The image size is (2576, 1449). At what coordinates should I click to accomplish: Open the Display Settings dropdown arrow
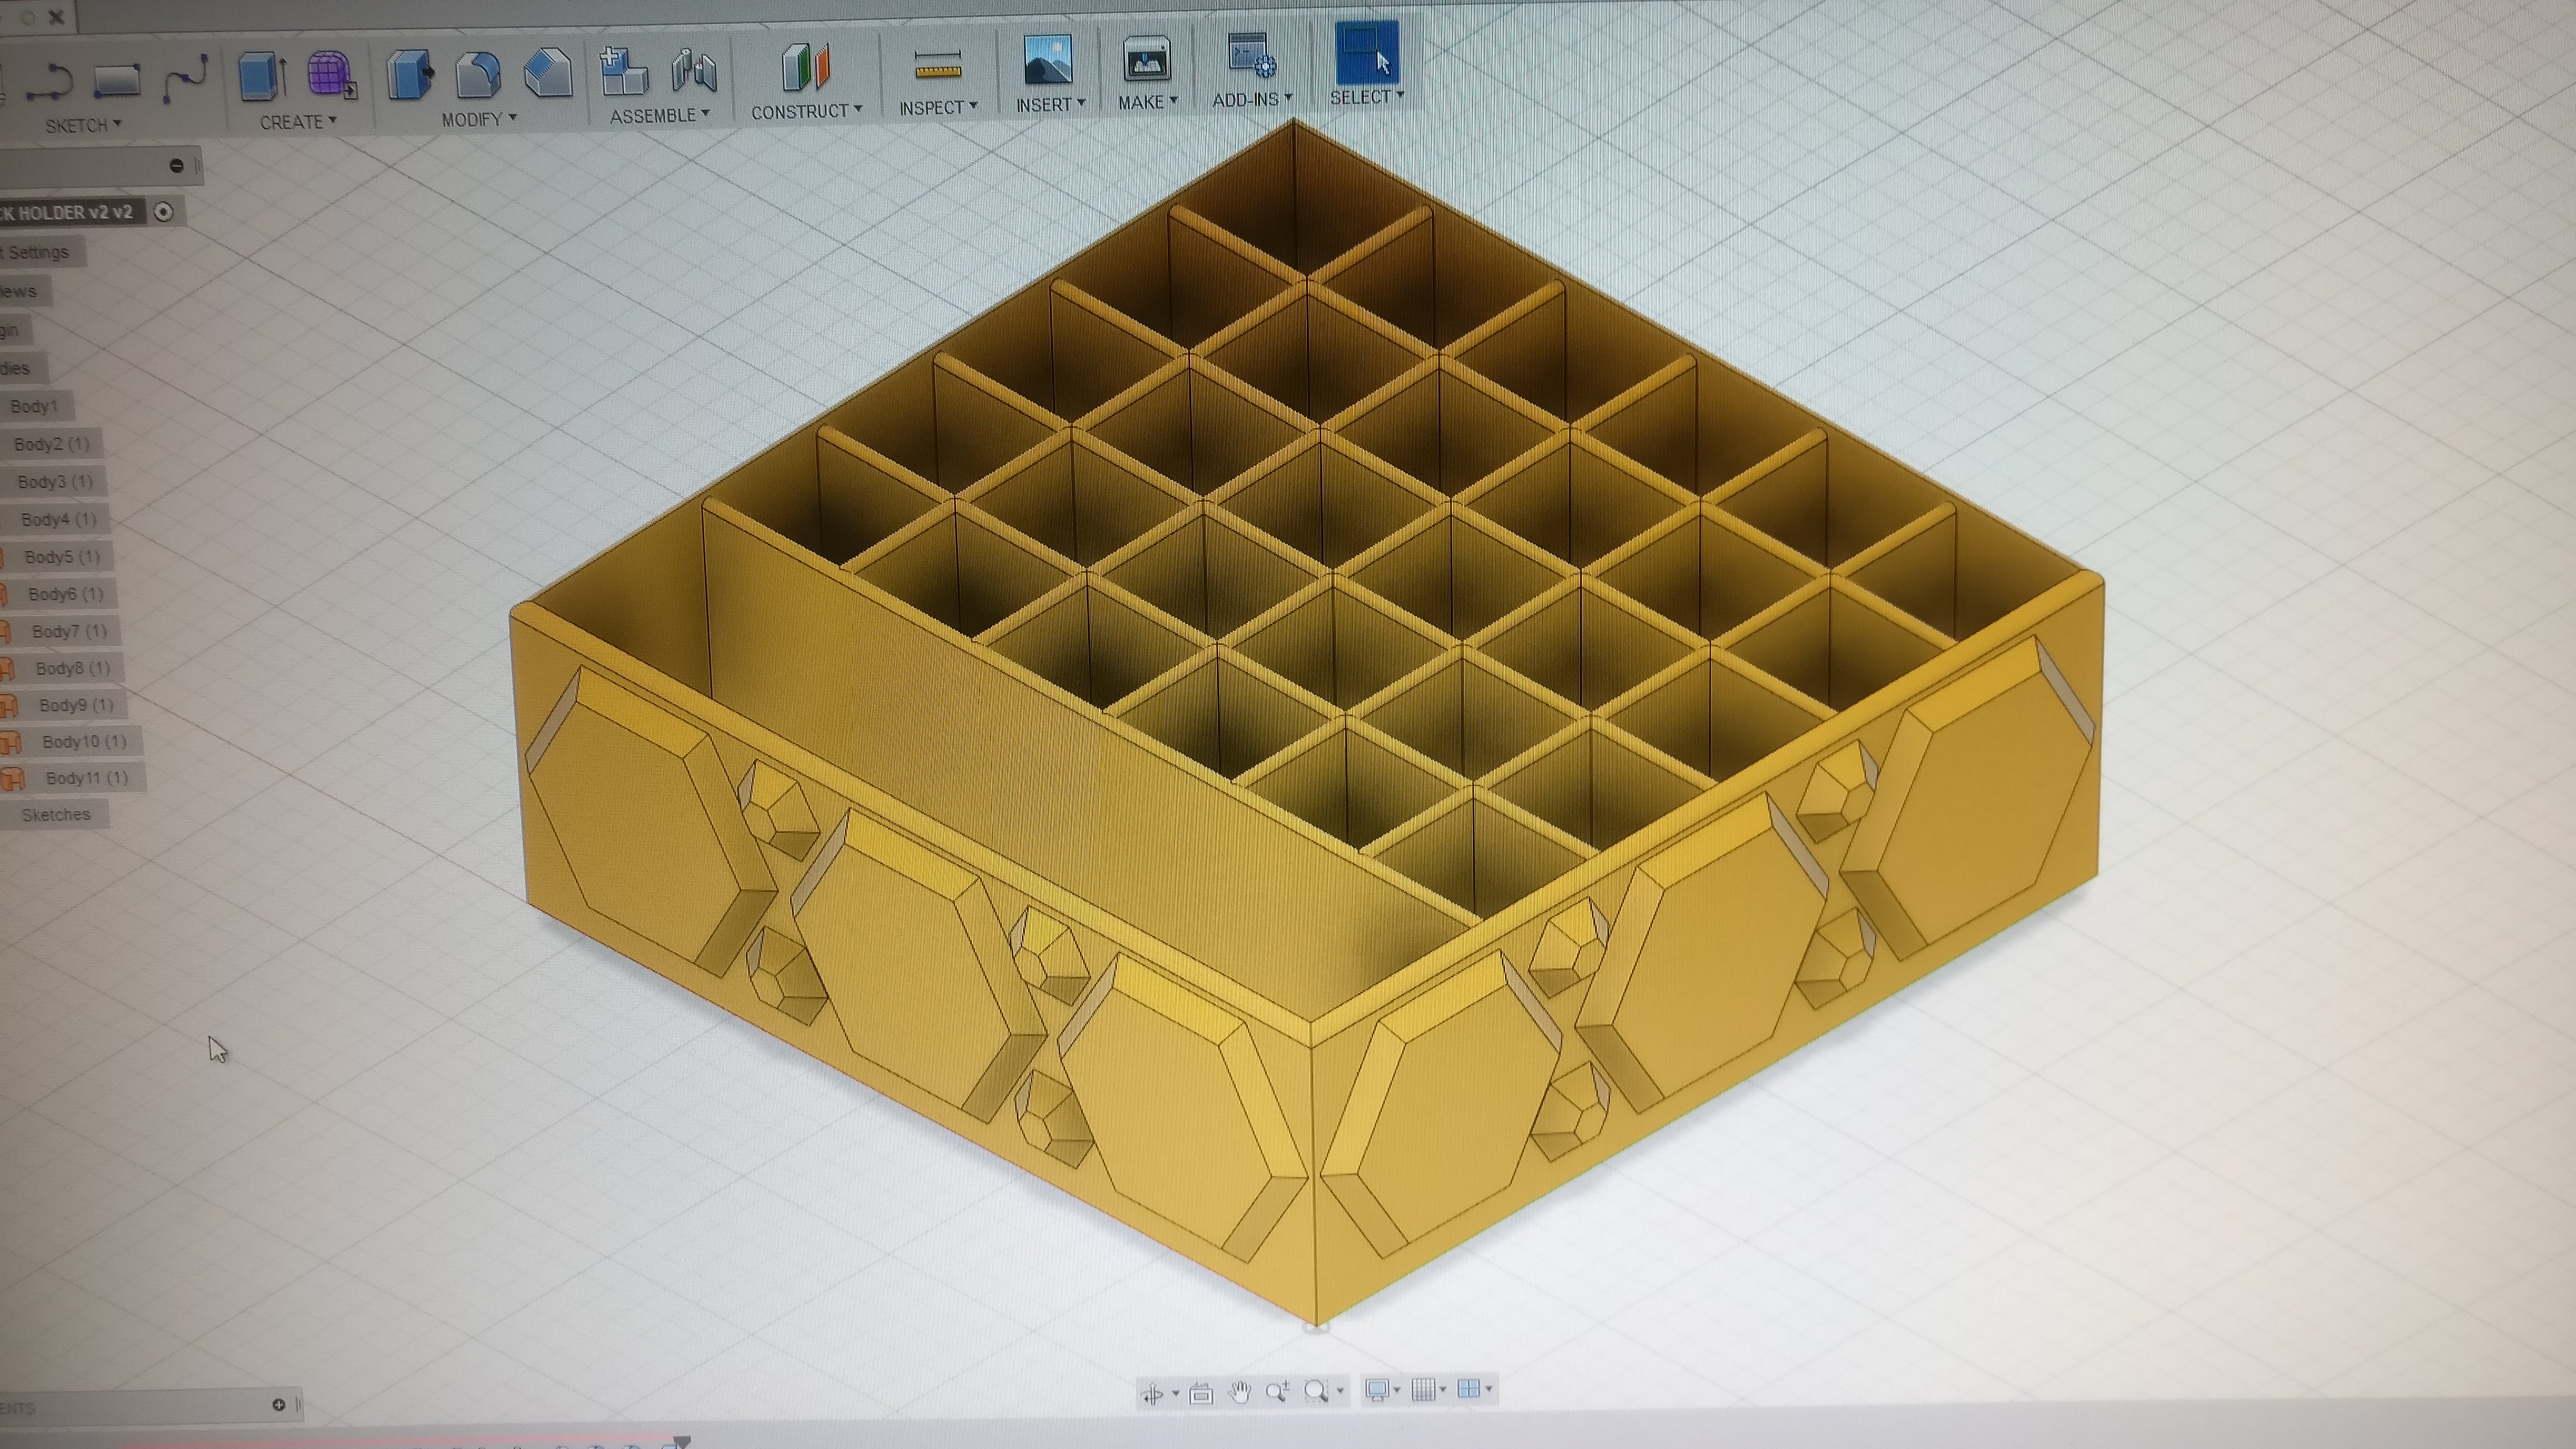coord(1397,1389)
